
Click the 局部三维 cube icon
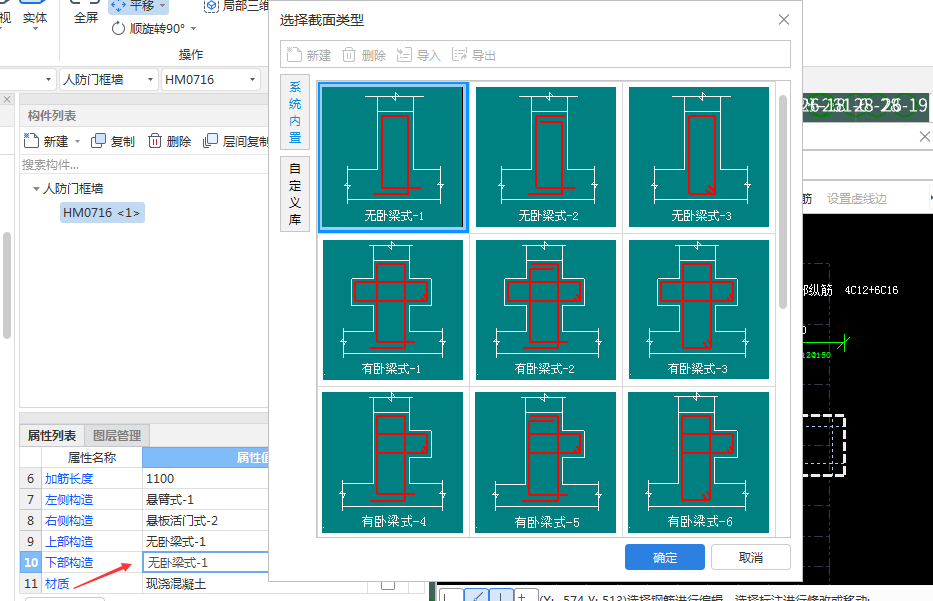click(211, 6)
